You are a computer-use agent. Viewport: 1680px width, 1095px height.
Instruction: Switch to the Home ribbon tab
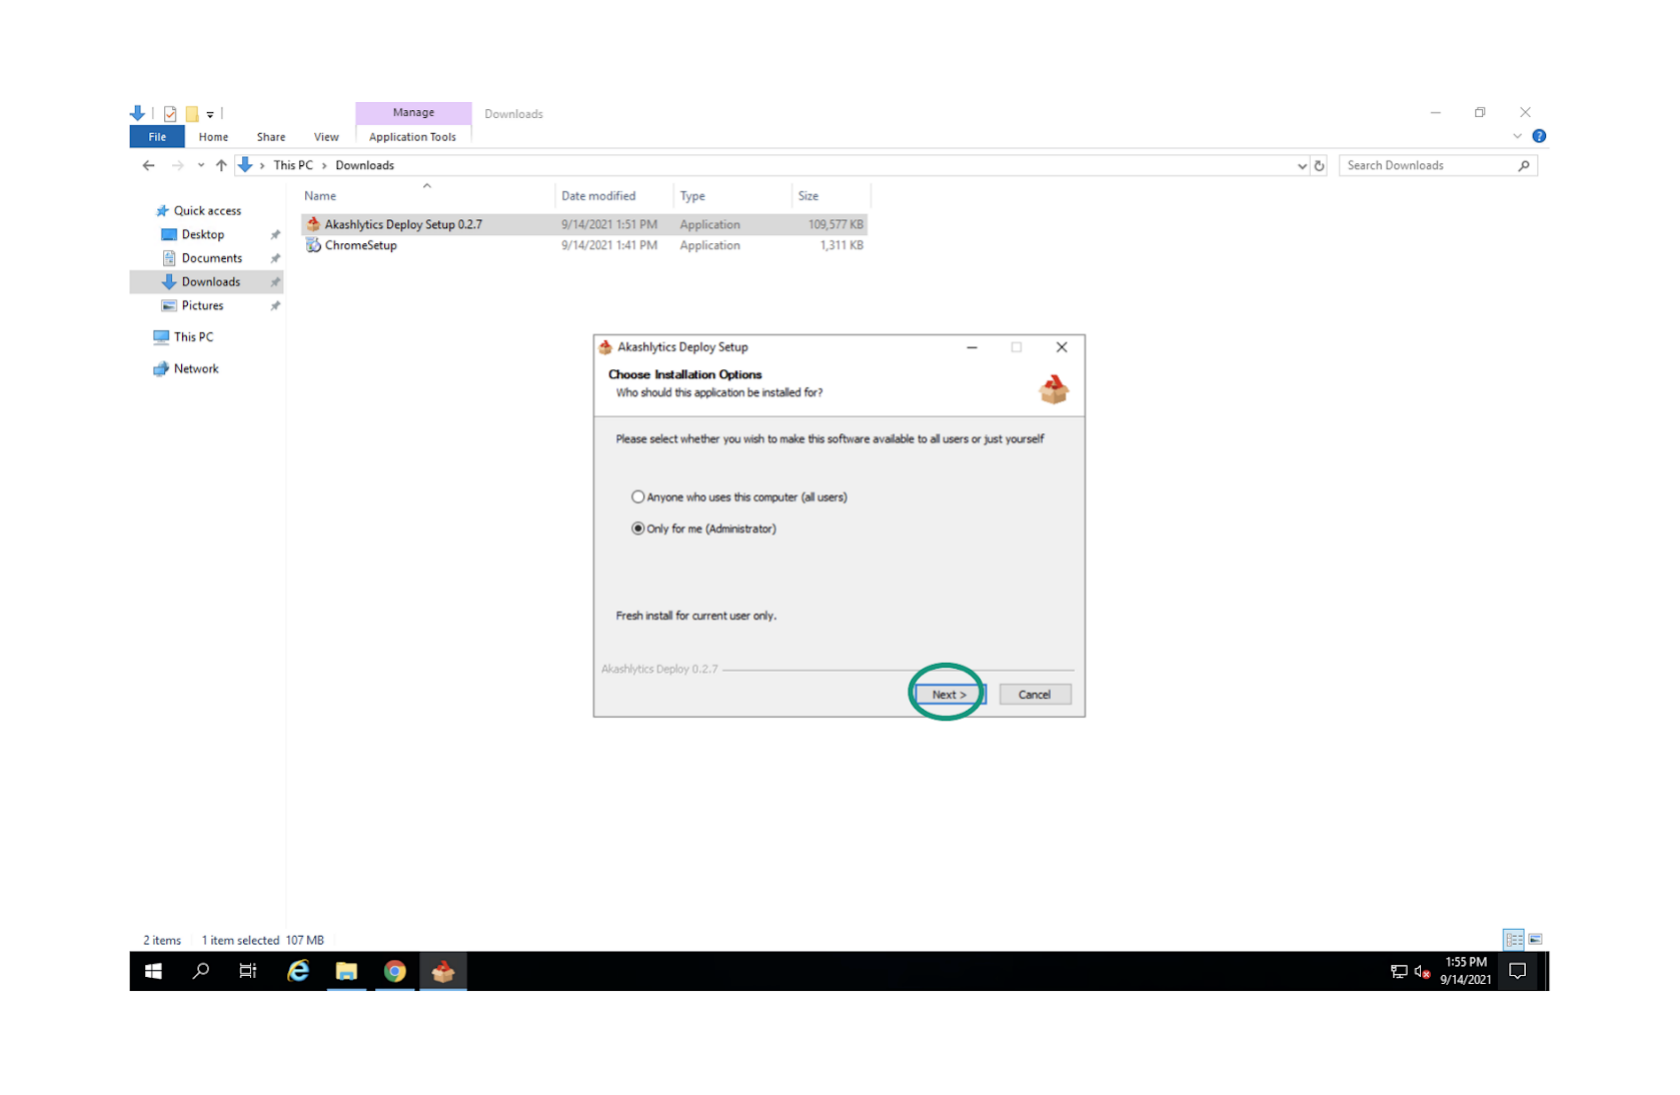tap(213, 137)
